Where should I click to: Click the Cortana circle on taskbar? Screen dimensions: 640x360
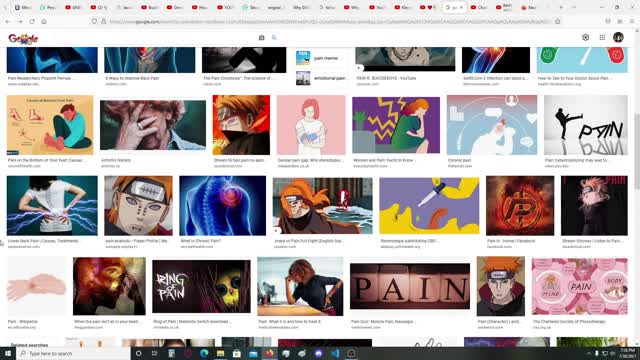[x=138, y=353]
